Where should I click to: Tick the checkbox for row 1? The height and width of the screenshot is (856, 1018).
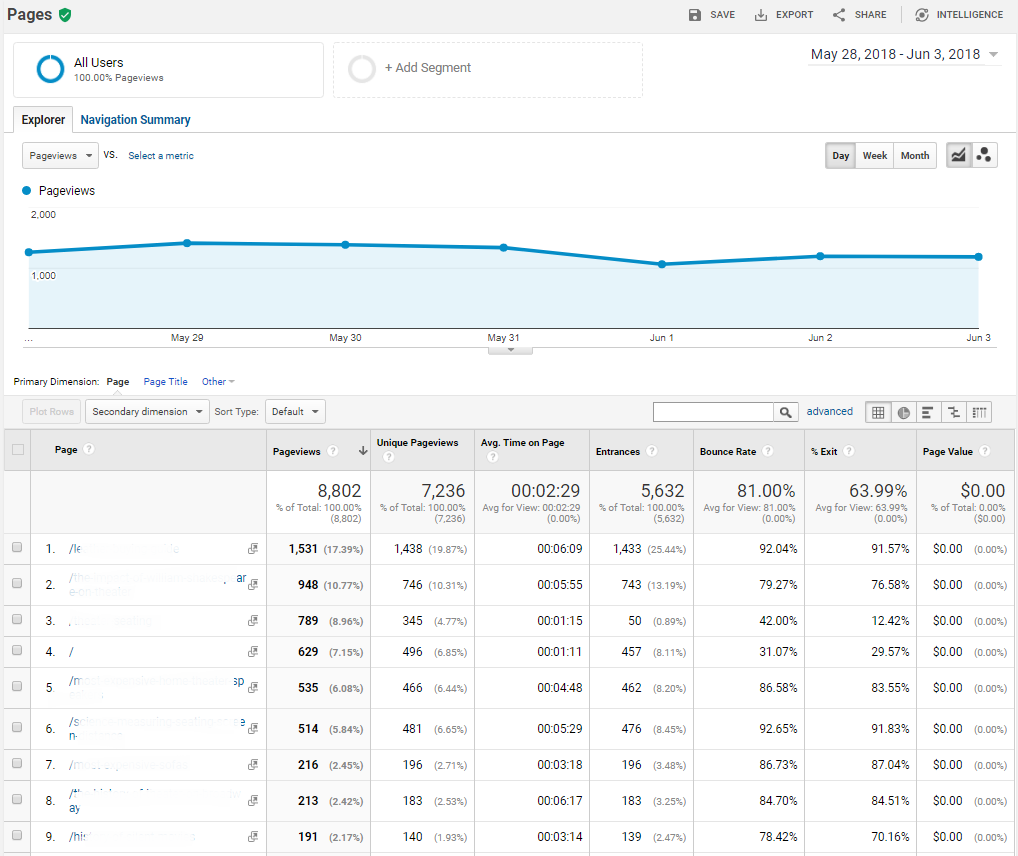17,548
